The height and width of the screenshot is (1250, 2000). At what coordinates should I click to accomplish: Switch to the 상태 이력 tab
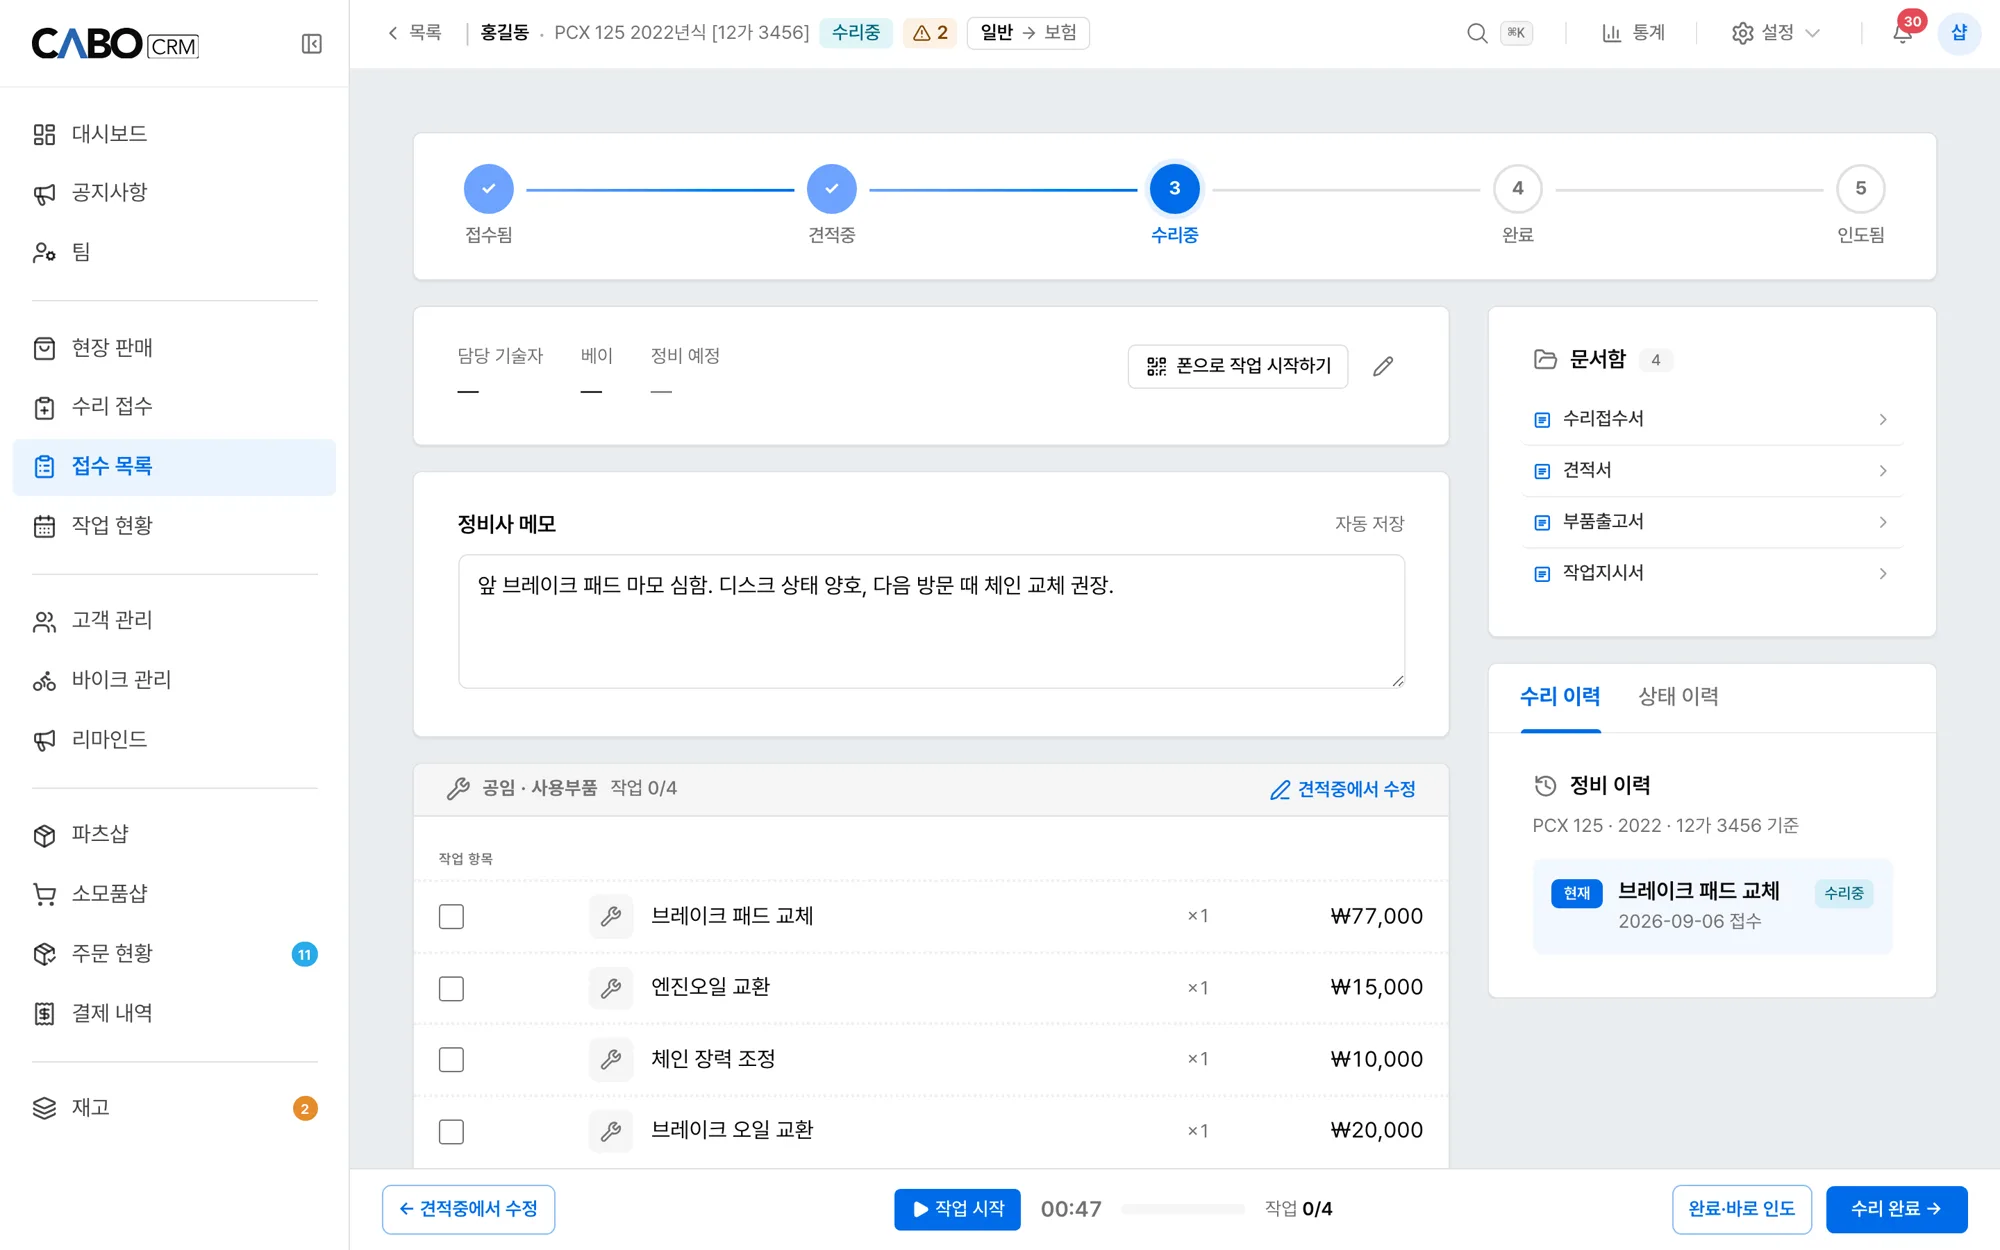coord(1678,697)
